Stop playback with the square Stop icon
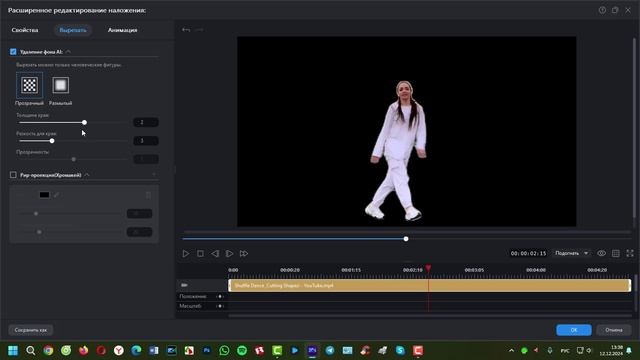The image size is (640, 360). pyautogui.click(x=200, y=253)
